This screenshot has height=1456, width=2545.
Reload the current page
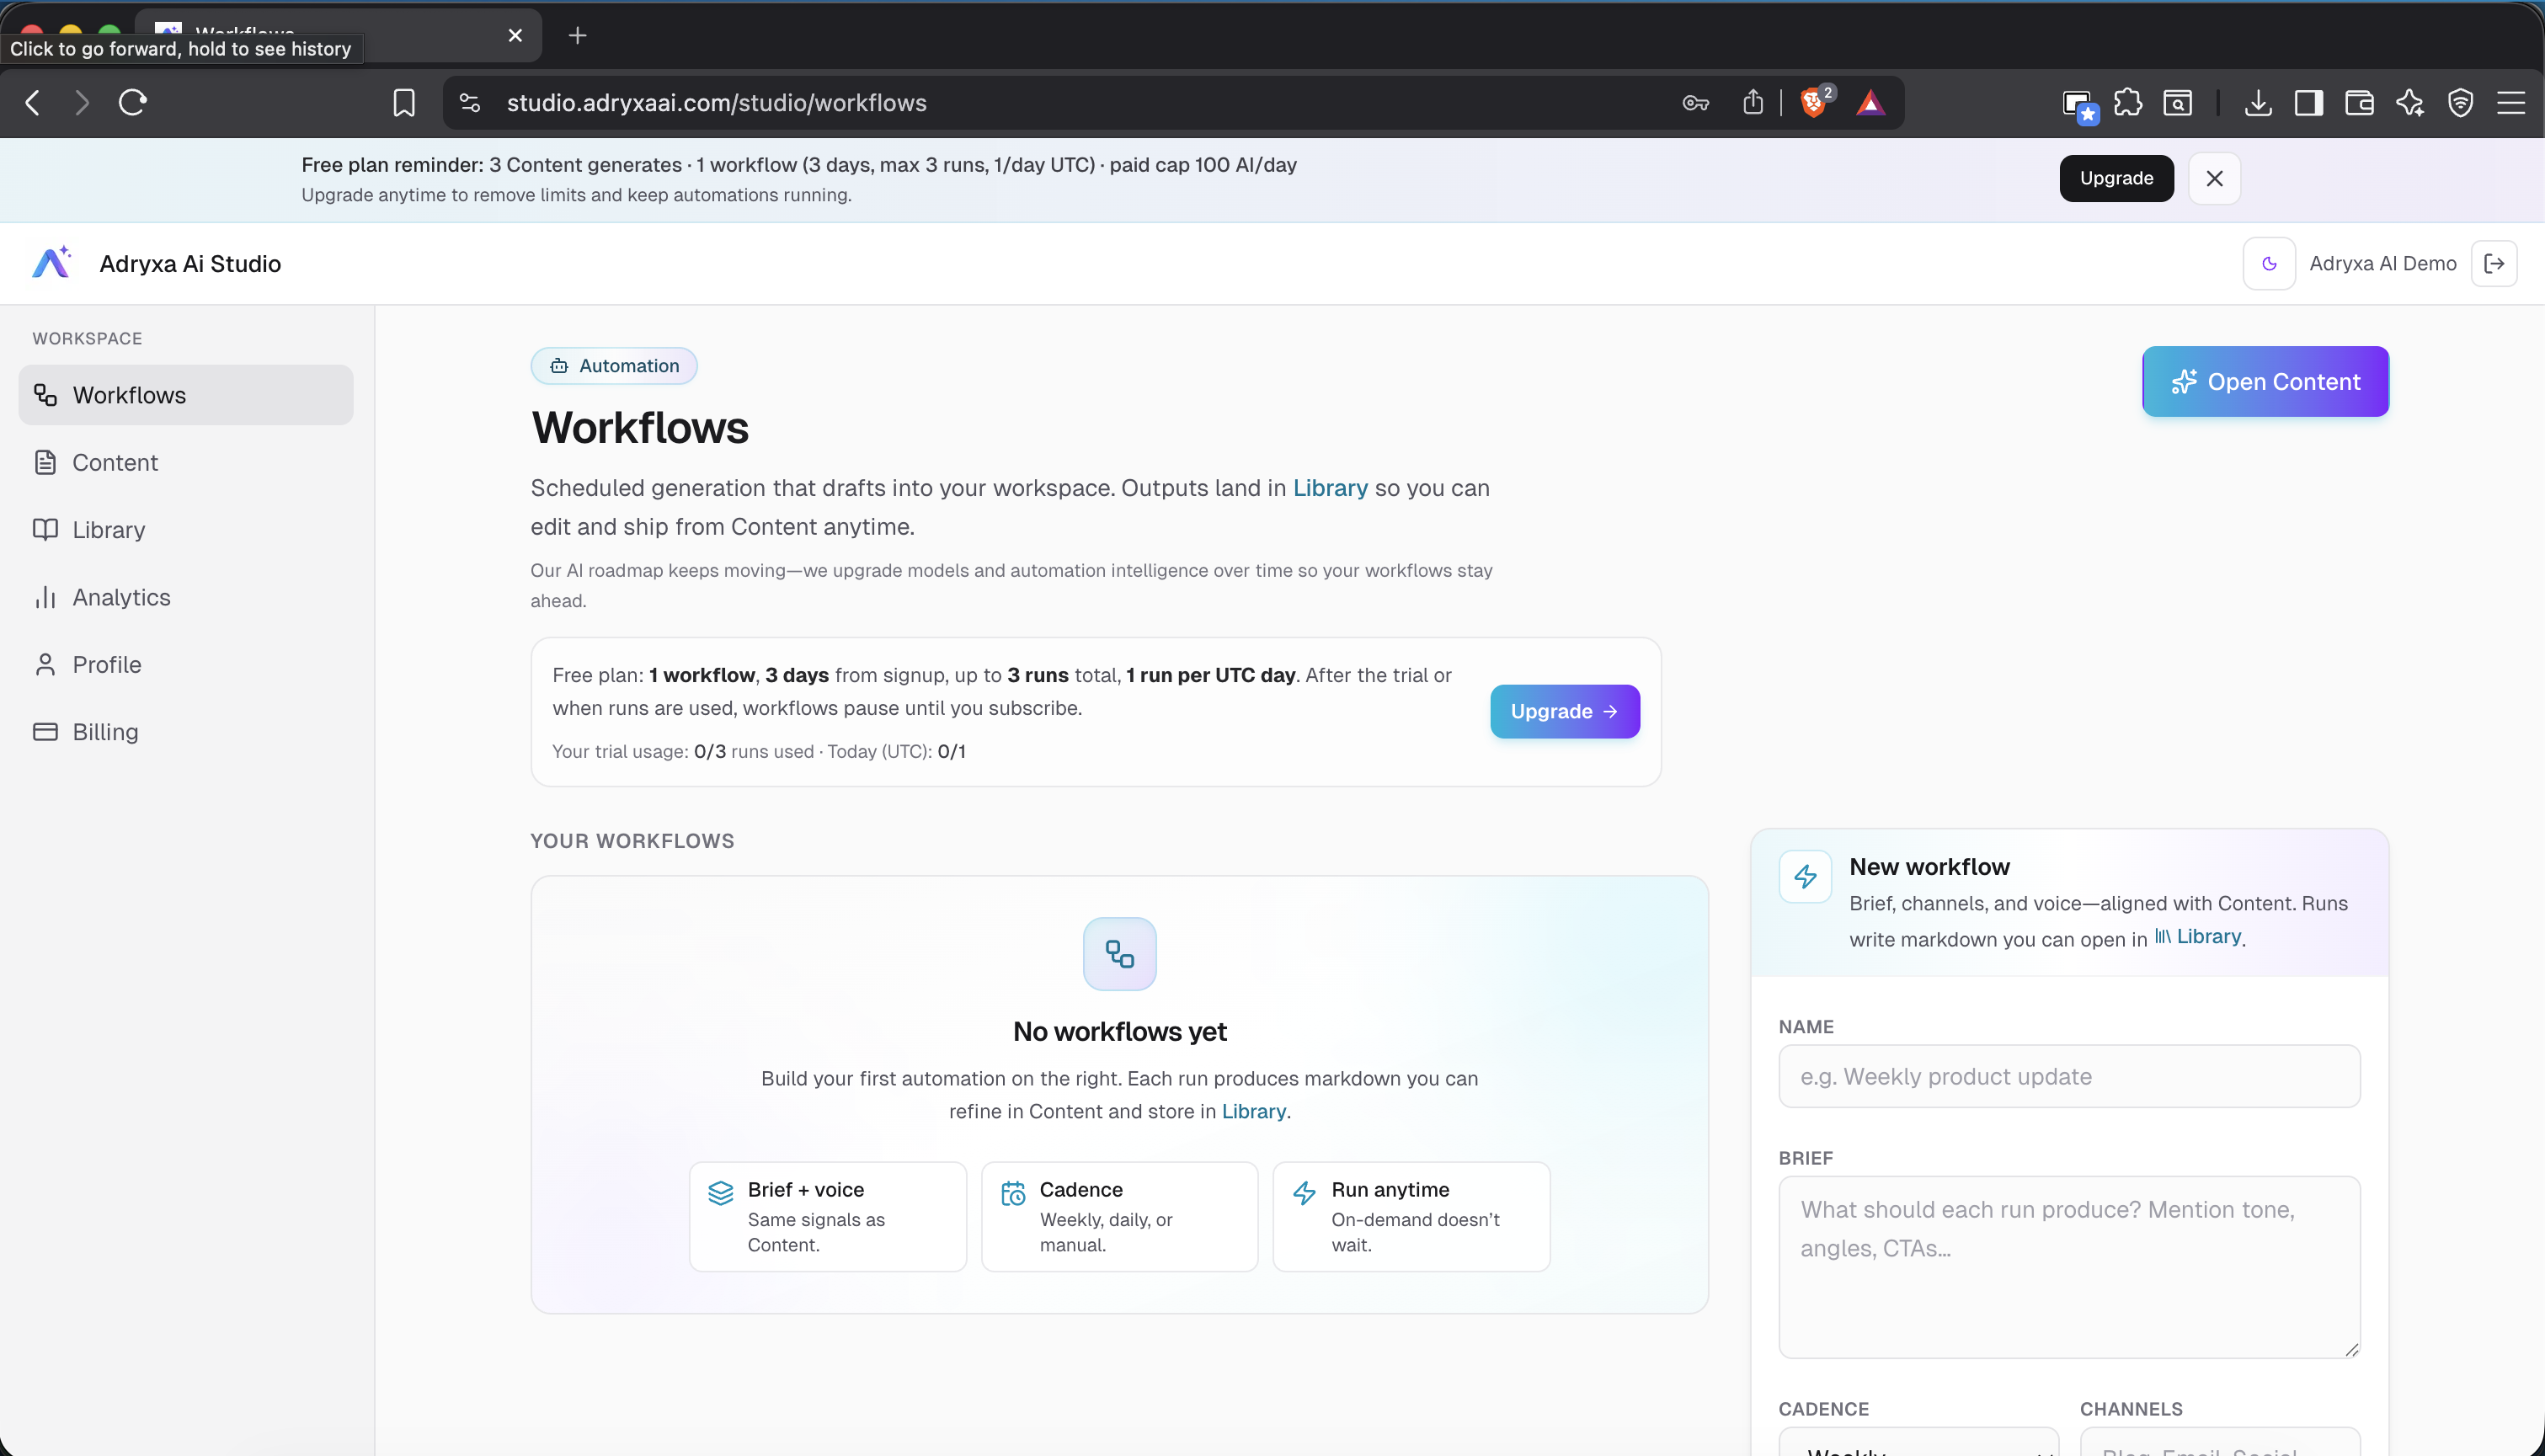tap(133, 103)
